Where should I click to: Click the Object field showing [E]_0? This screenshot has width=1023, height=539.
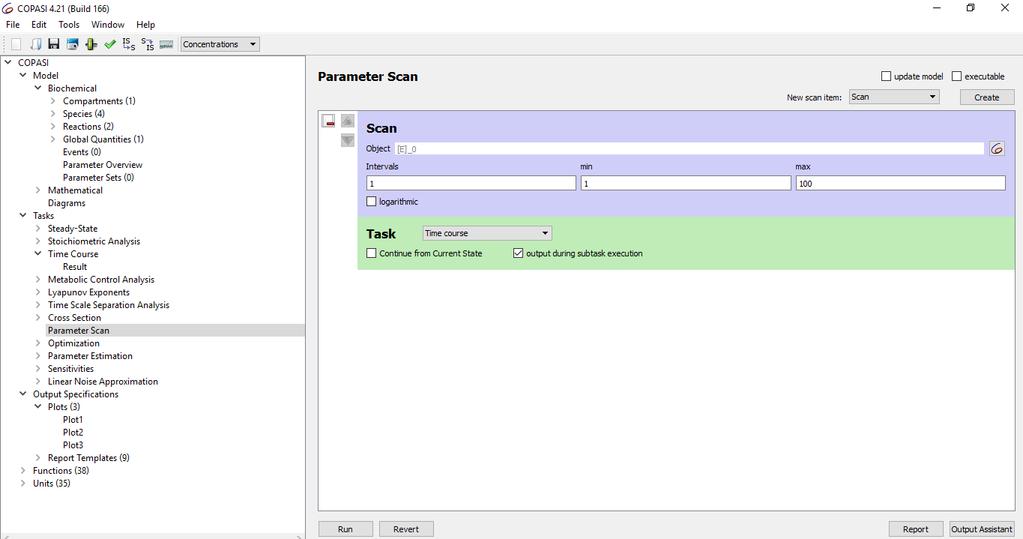point(689,149)
